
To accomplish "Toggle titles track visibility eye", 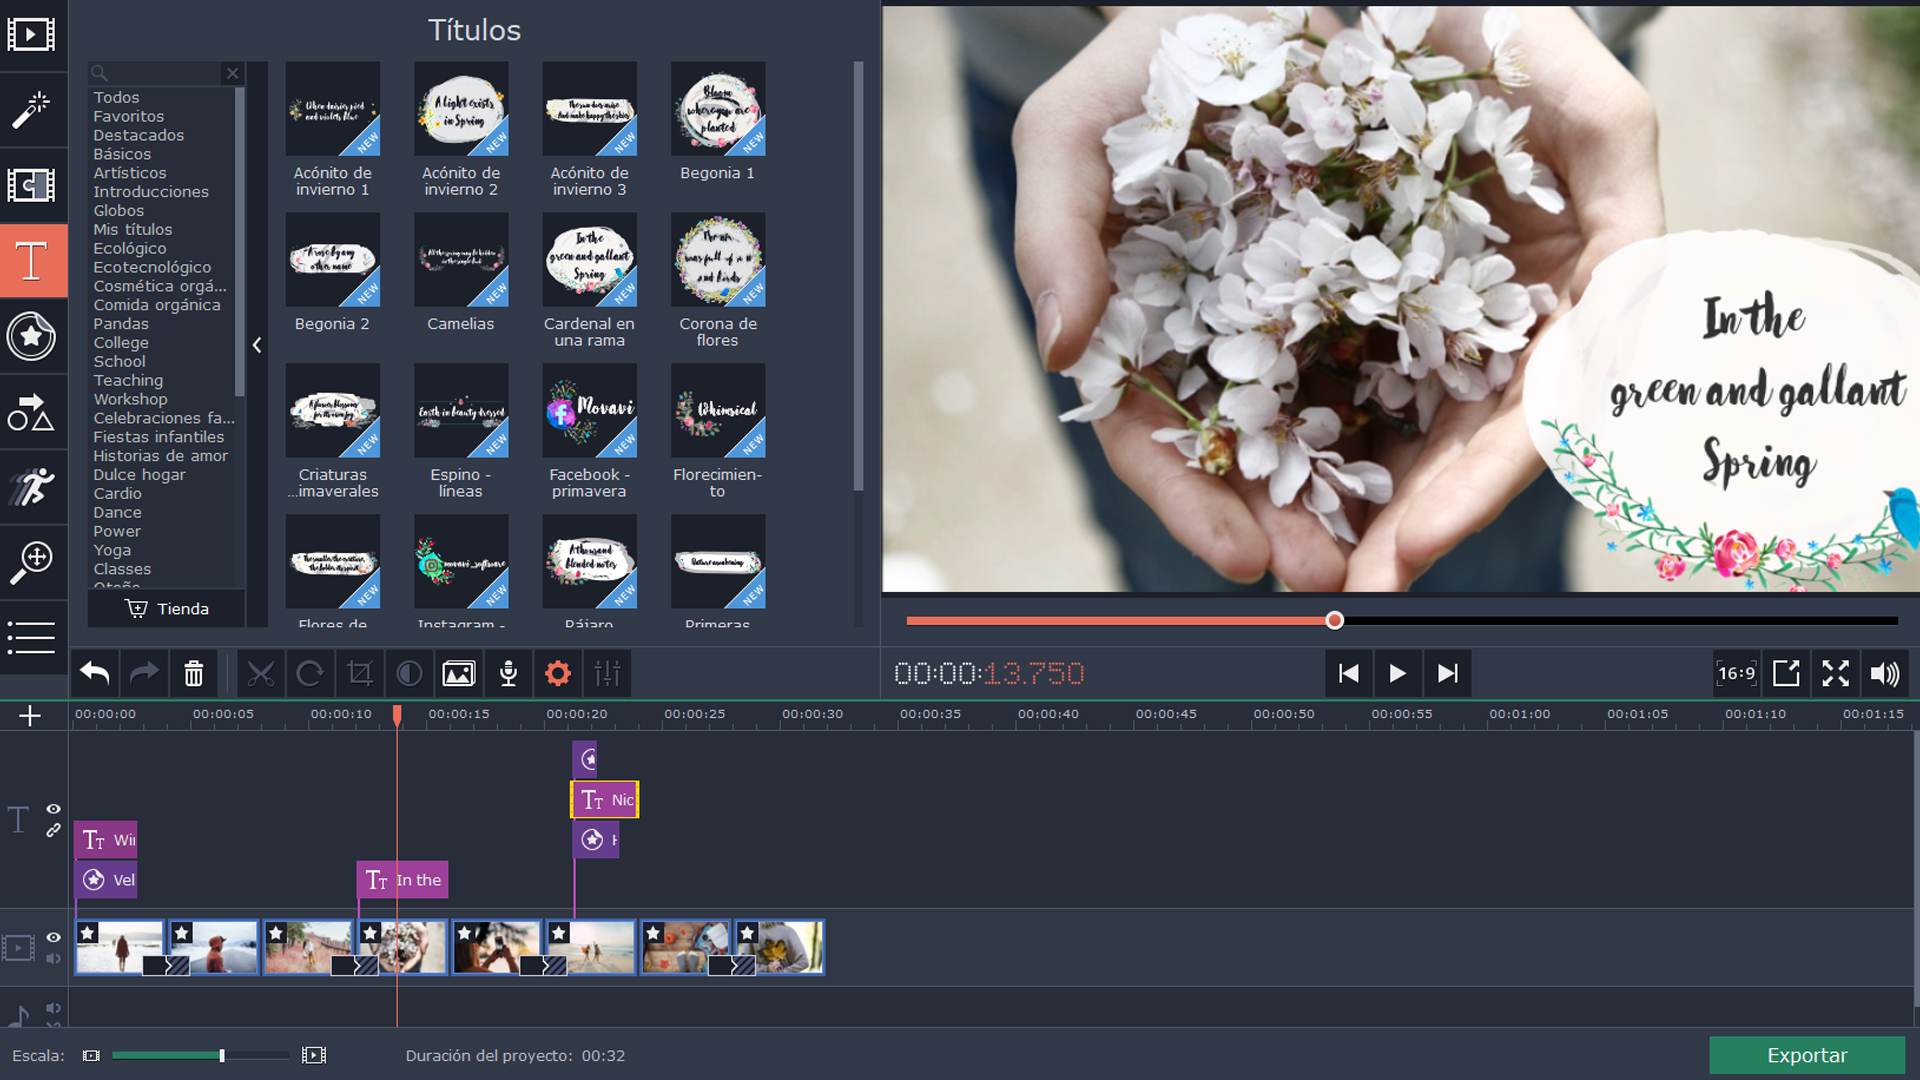I will click(x=54, y=809).
